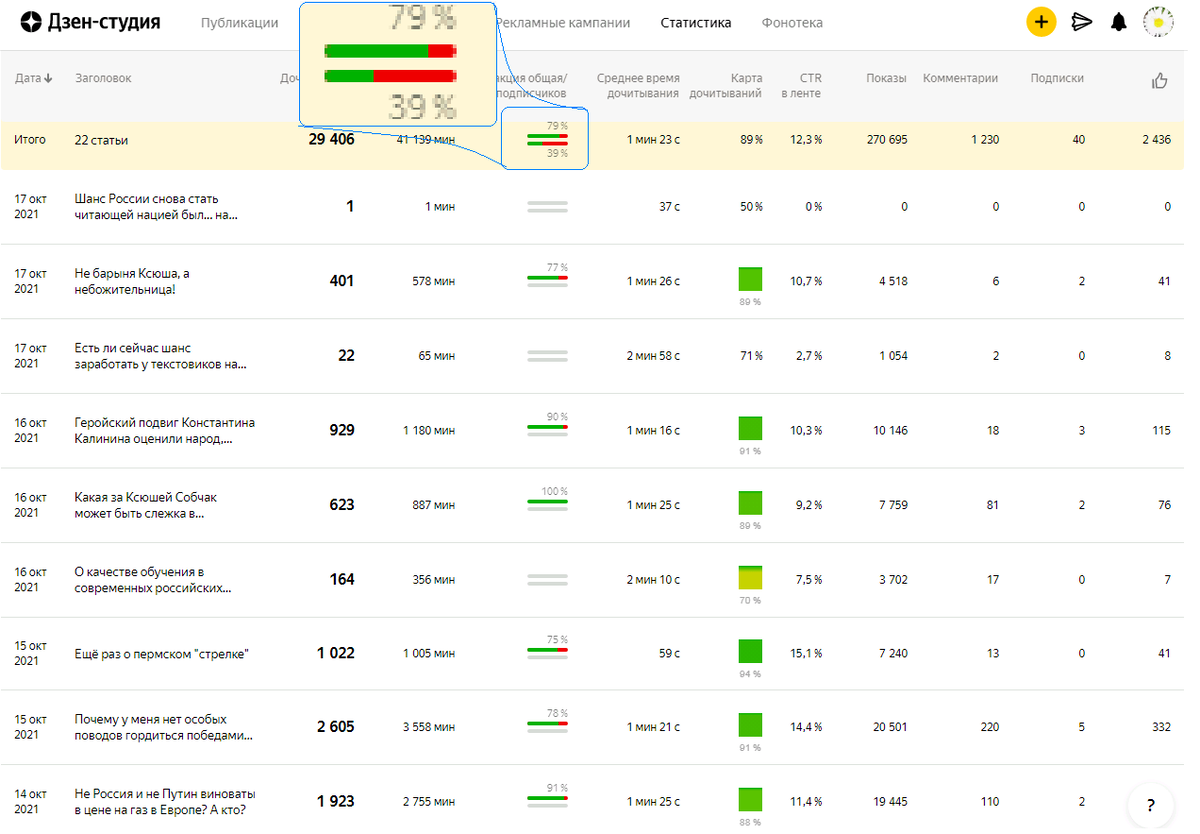Open article 'Почему у меня нет особых поводов гордиться'
Image resolution: width=1200 pixels, height=834 pixels.
tap(164, 727)
